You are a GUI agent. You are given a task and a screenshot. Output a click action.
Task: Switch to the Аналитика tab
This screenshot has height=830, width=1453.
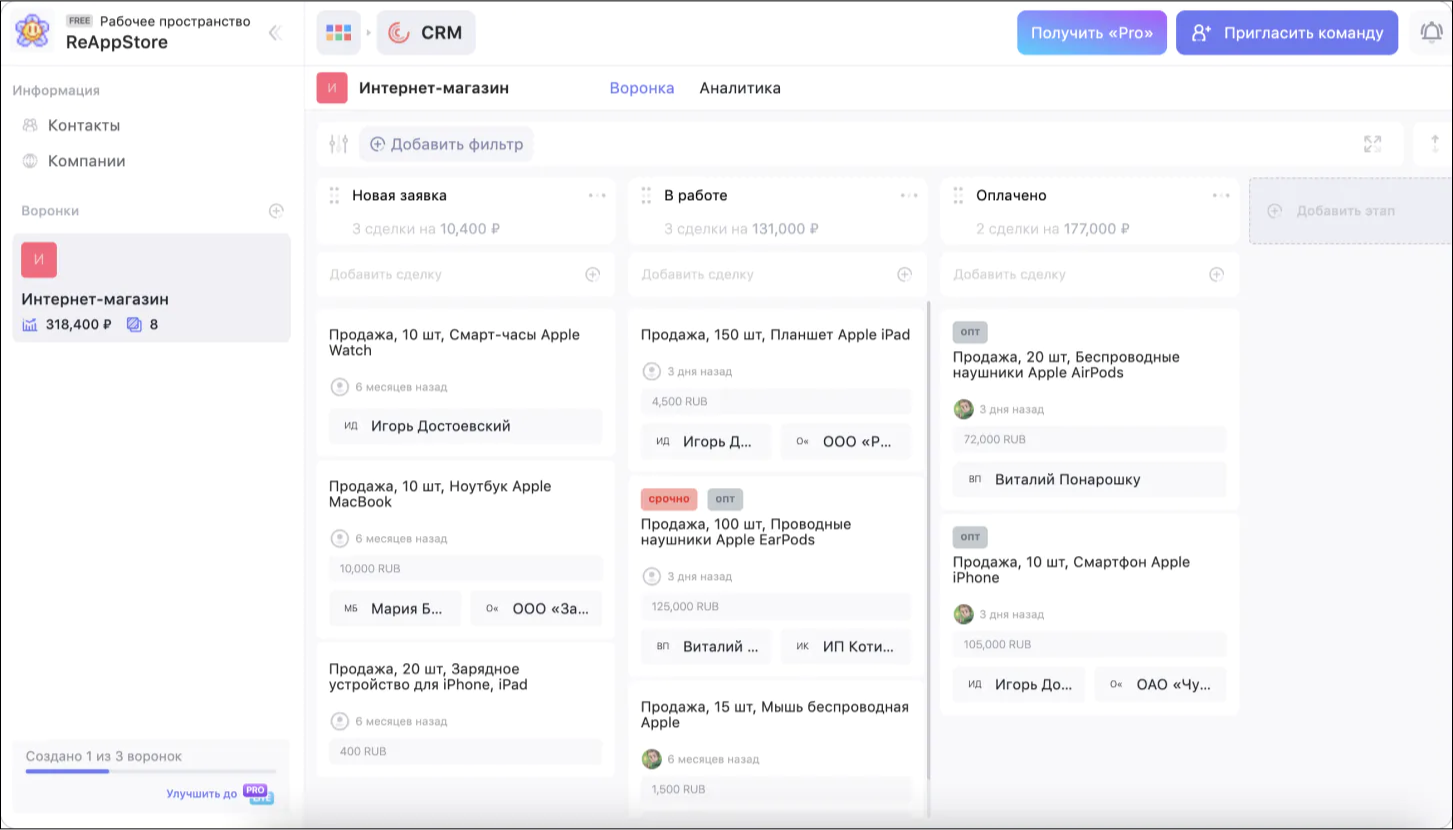740,88
